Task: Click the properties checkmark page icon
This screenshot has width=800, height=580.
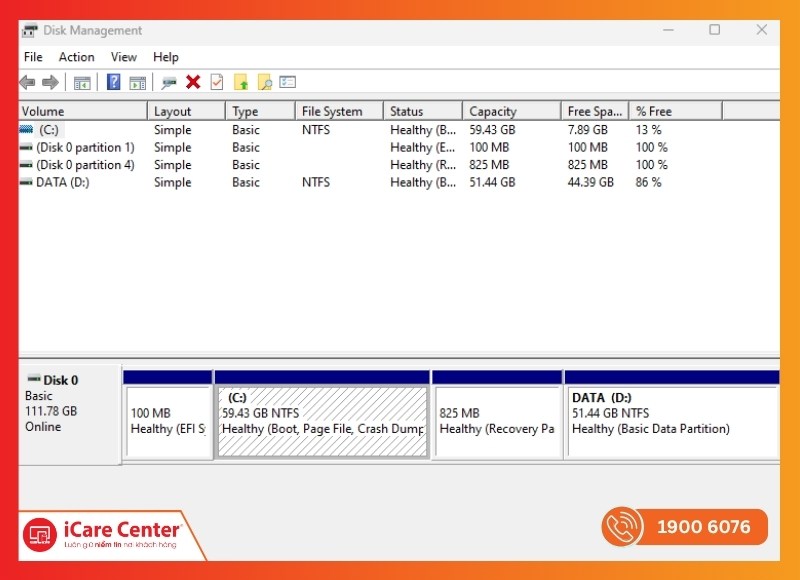Action: (x=217, y=82)
